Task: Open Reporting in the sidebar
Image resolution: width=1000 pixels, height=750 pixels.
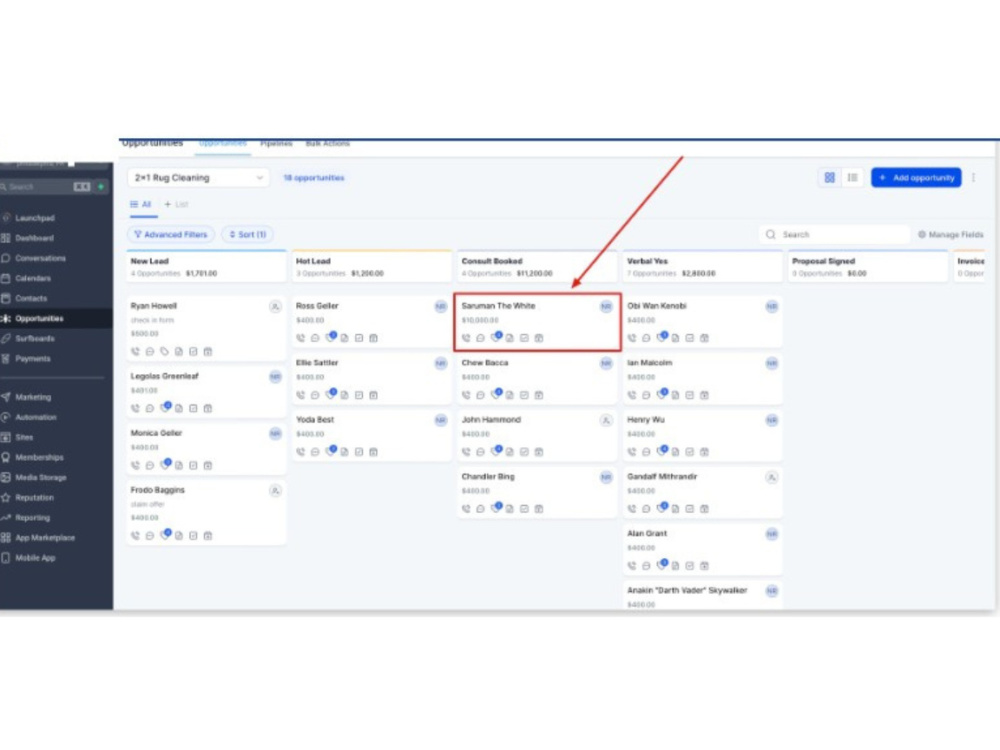Action: pyautogui.click(x=33, y=518)
